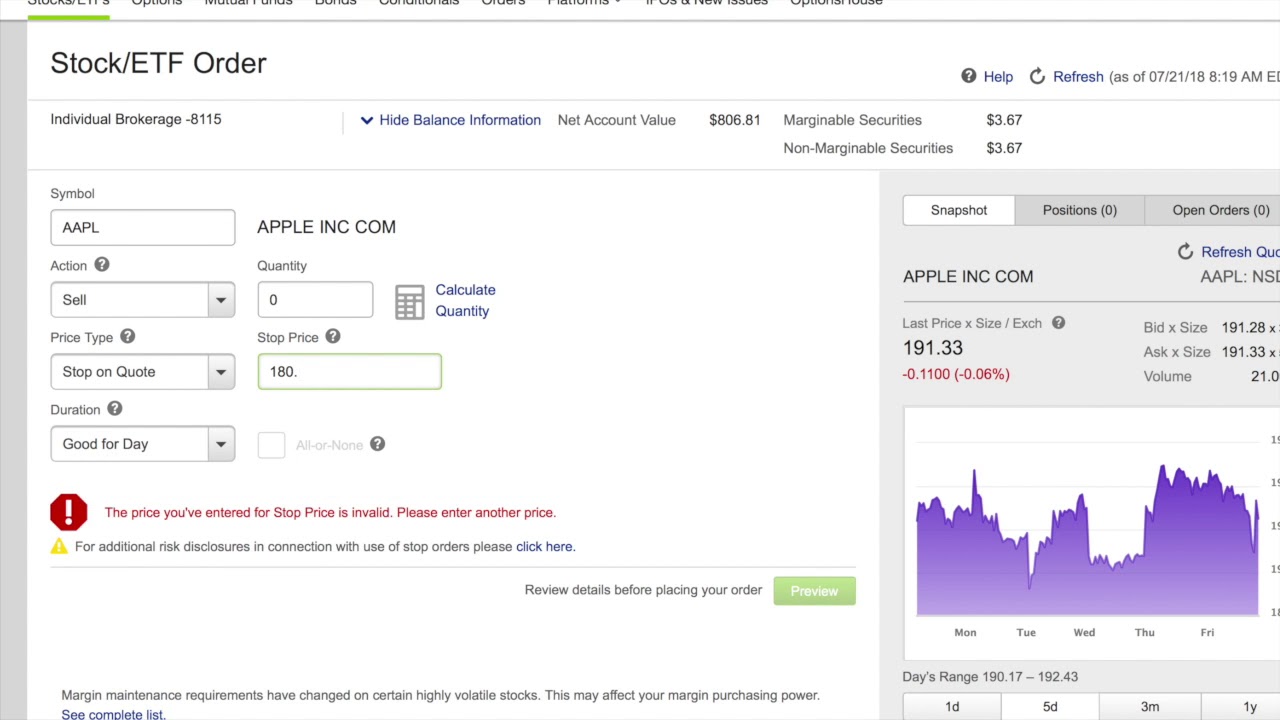The image size is (1280, 720).
Task: Open the 'click here' risk disclosures link
Action: (545, 546)
